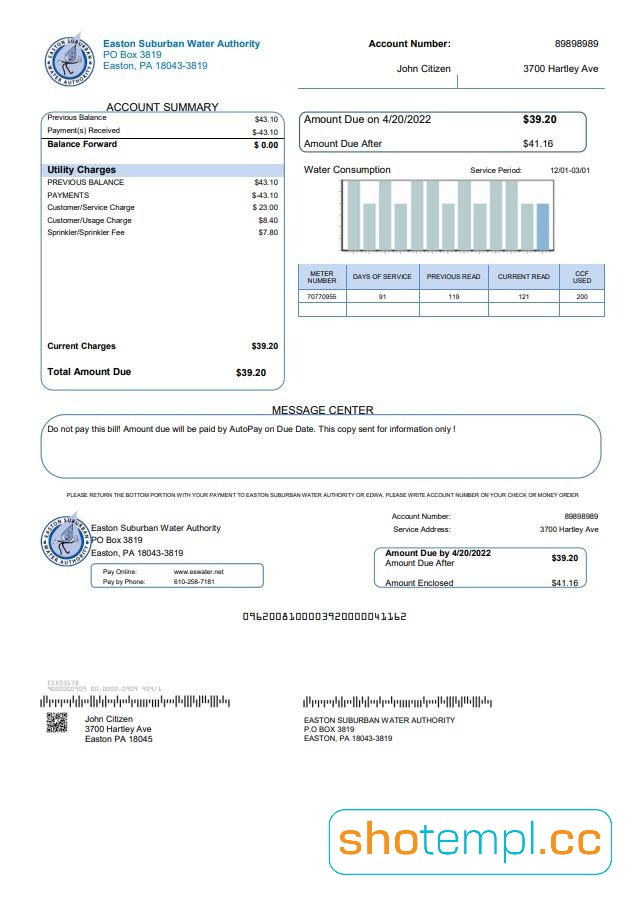
Task: Click 'Pay Online:' label on stub
Action: coord(119,572)
